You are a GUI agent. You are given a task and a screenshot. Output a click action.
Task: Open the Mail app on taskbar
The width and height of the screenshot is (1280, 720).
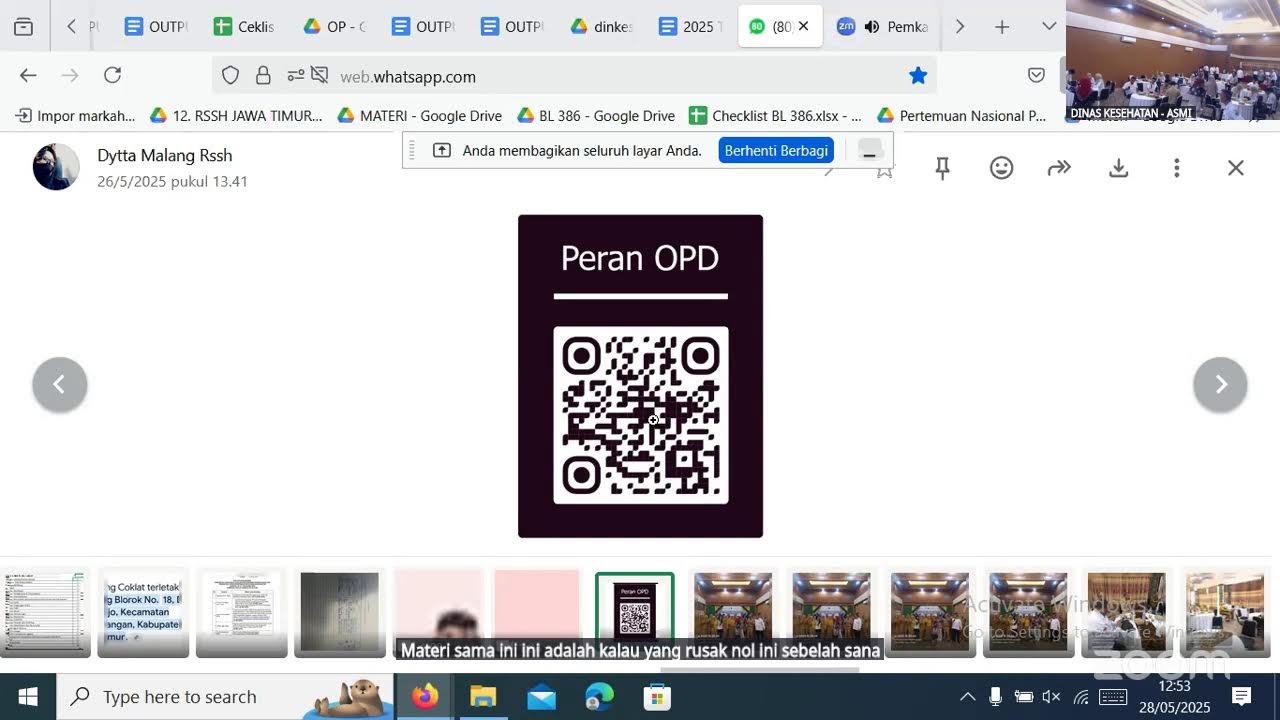tap(541, 696)
